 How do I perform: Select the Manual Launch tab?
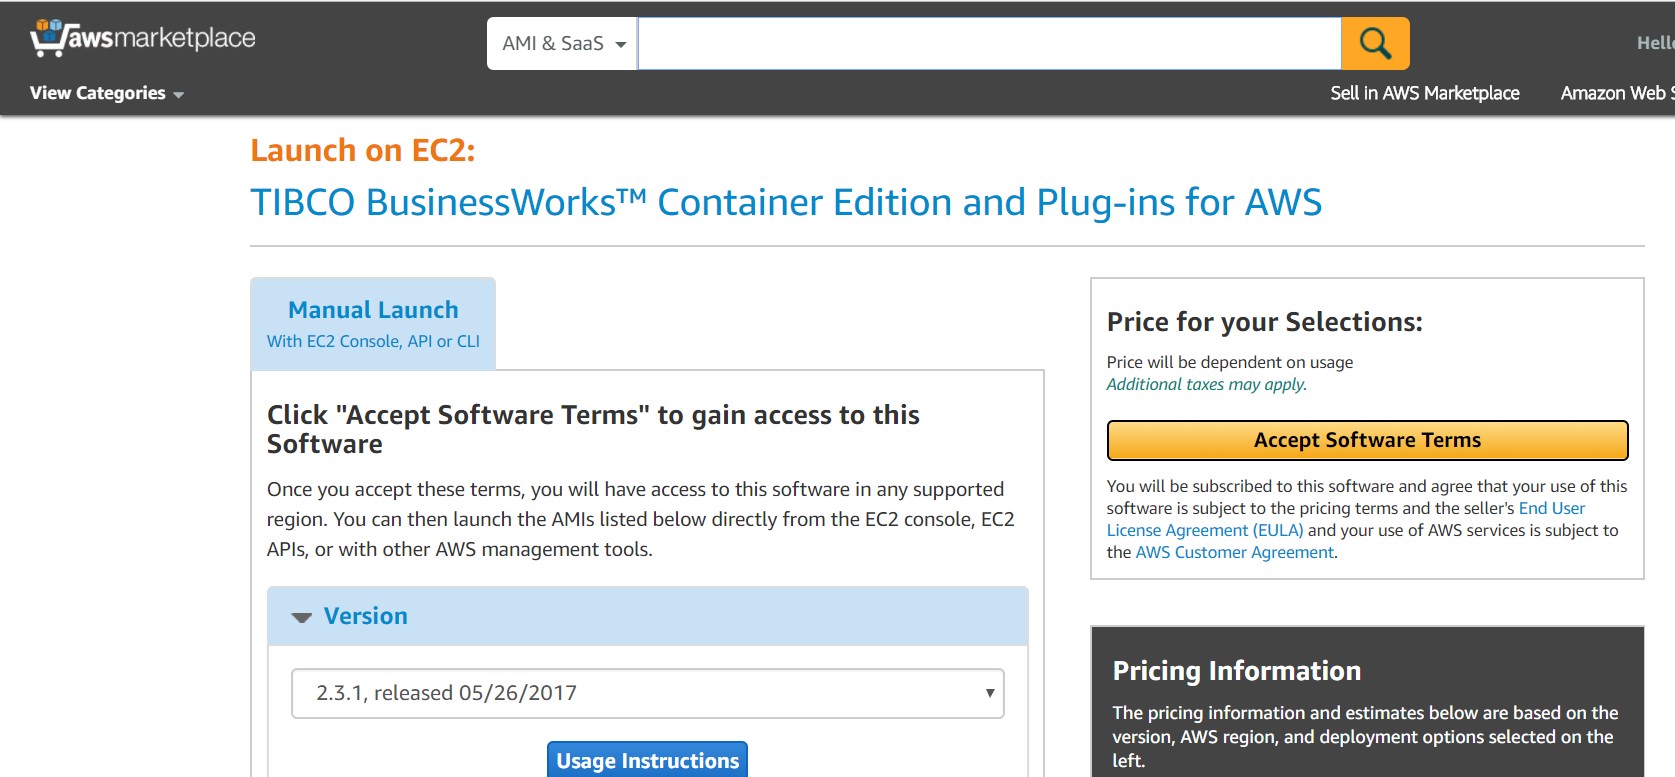373,323
